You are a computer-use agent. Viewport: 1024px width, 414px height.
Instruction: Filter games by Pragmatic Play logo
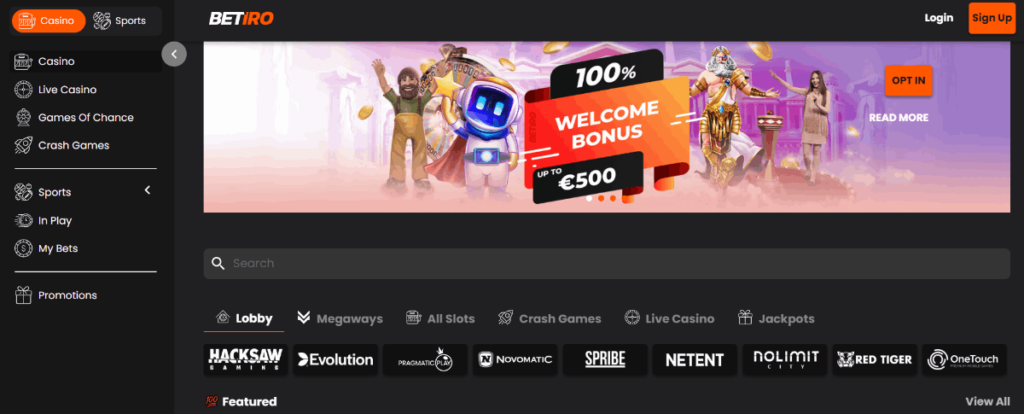tap(425, 360)
